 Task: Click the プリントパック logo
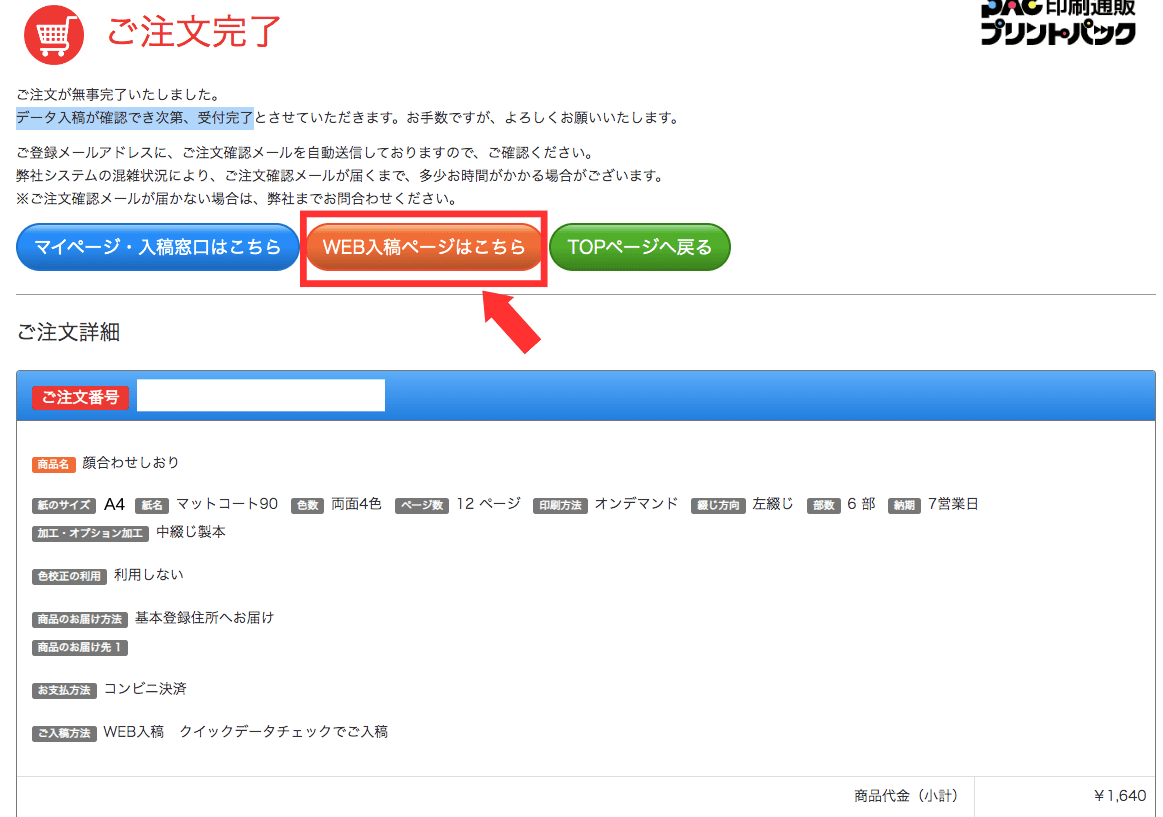[x=1058, y=22]
